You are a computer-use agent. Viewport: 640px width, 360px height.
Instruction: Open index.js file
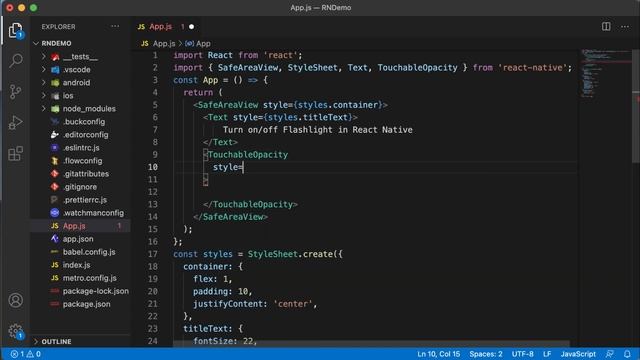76,265
